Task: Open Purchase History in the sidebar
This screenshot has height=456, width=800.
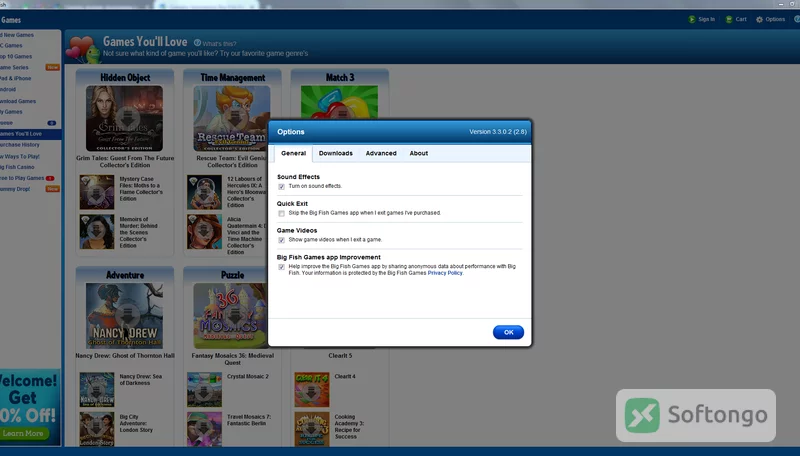Action: click(x=19, y=145)
